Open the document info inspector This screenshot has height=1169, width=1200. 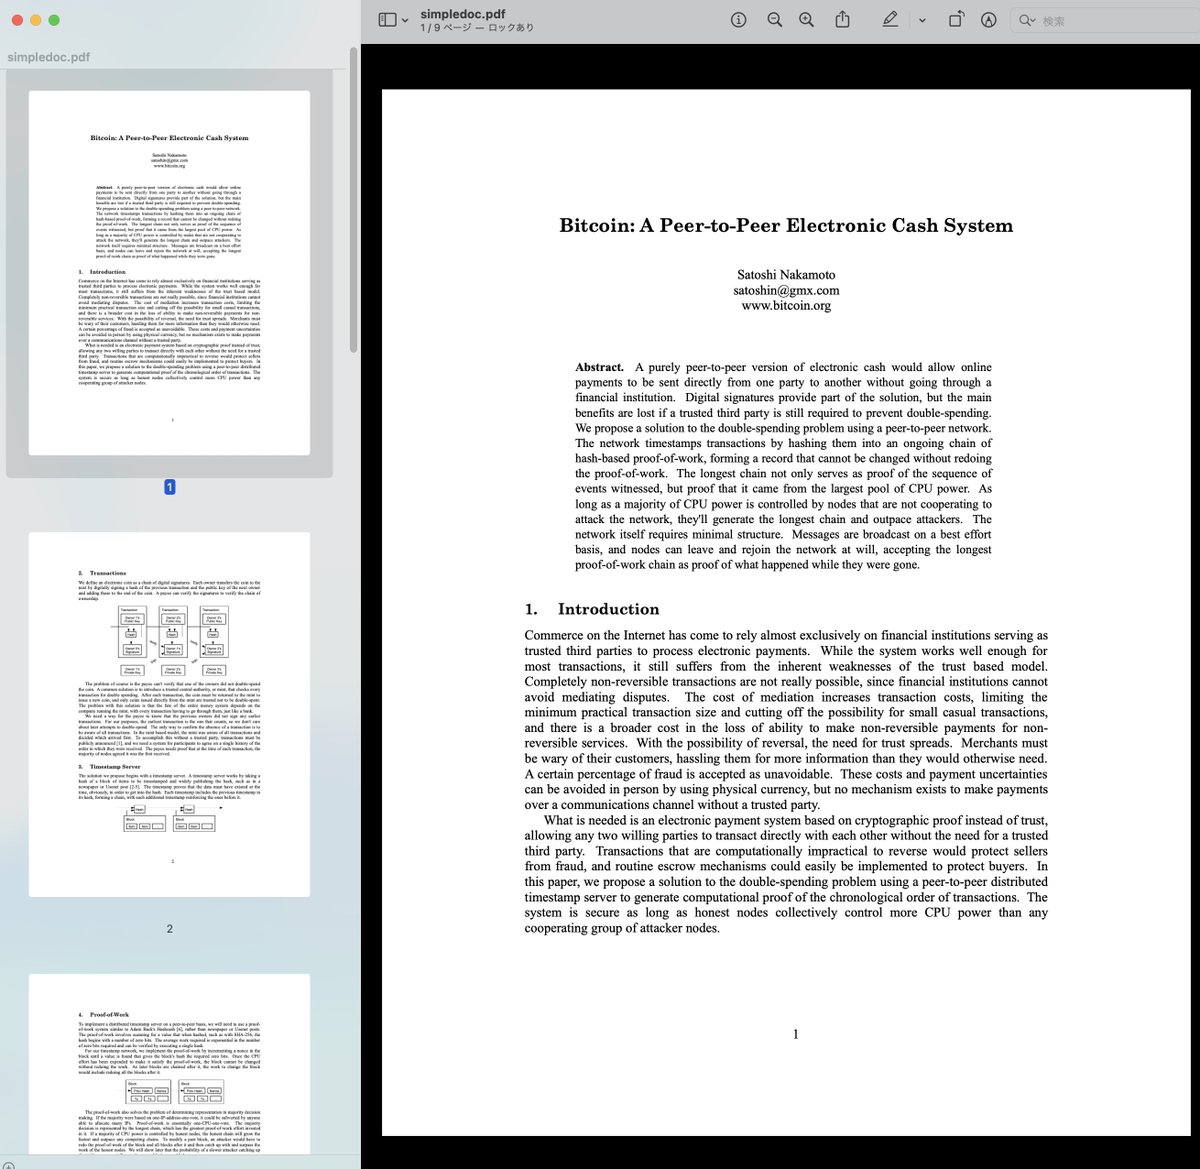(739, 20)
